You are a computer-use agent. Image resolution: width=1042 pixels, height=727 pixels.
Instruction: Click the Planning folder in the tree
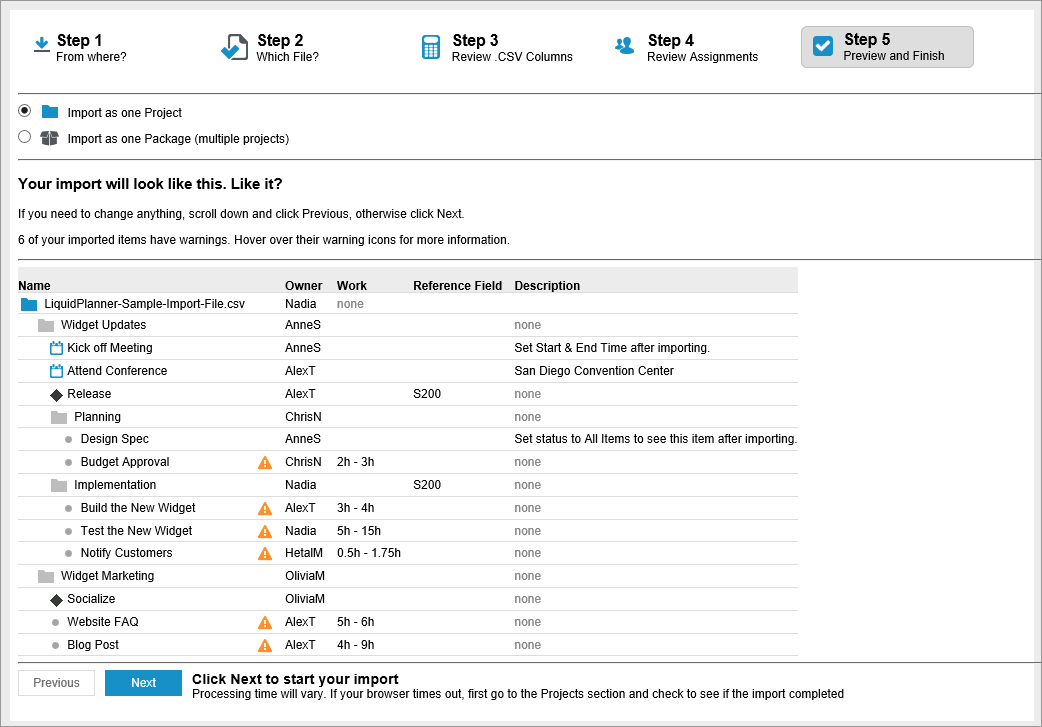tap(97, 417)
